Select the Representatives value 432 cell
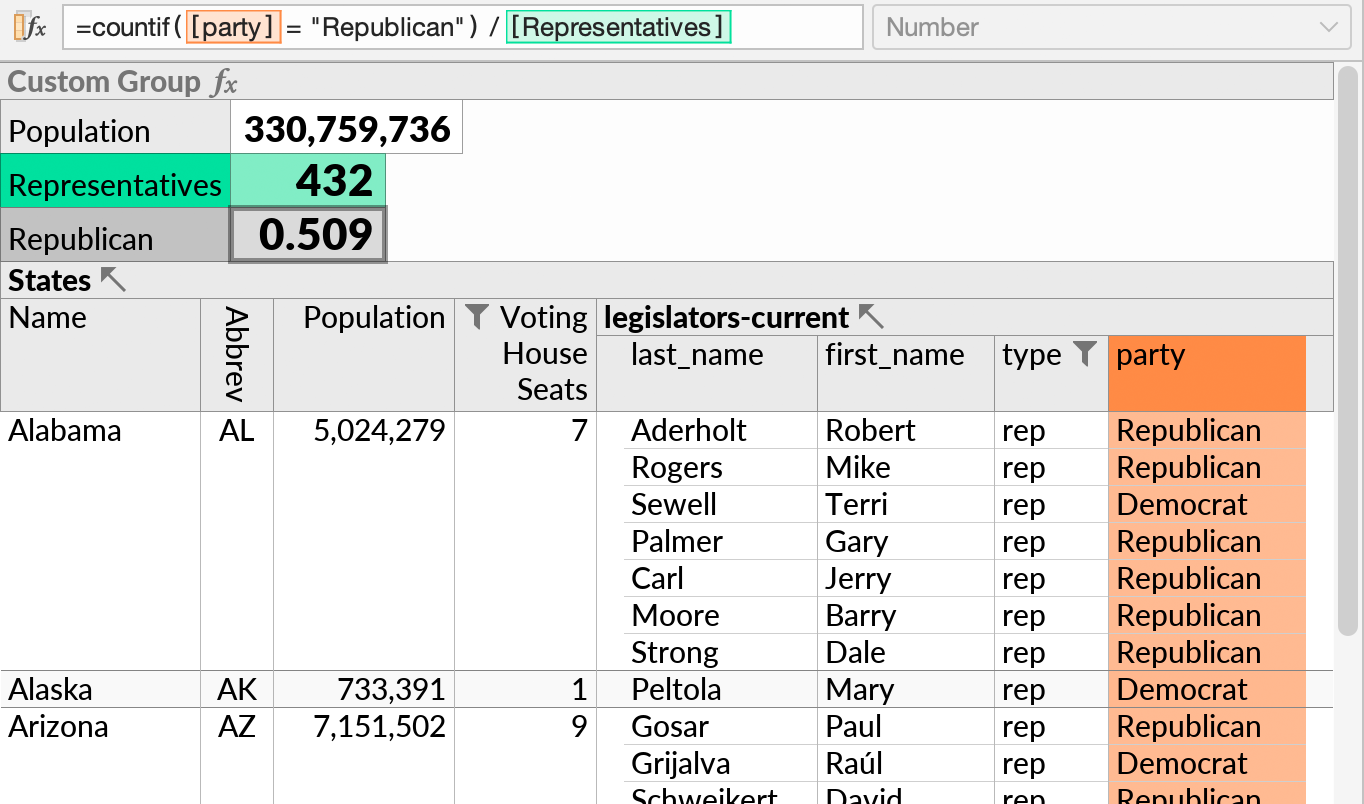The height and width of the screenshot is (804, 1364). [x=308, y=181]
